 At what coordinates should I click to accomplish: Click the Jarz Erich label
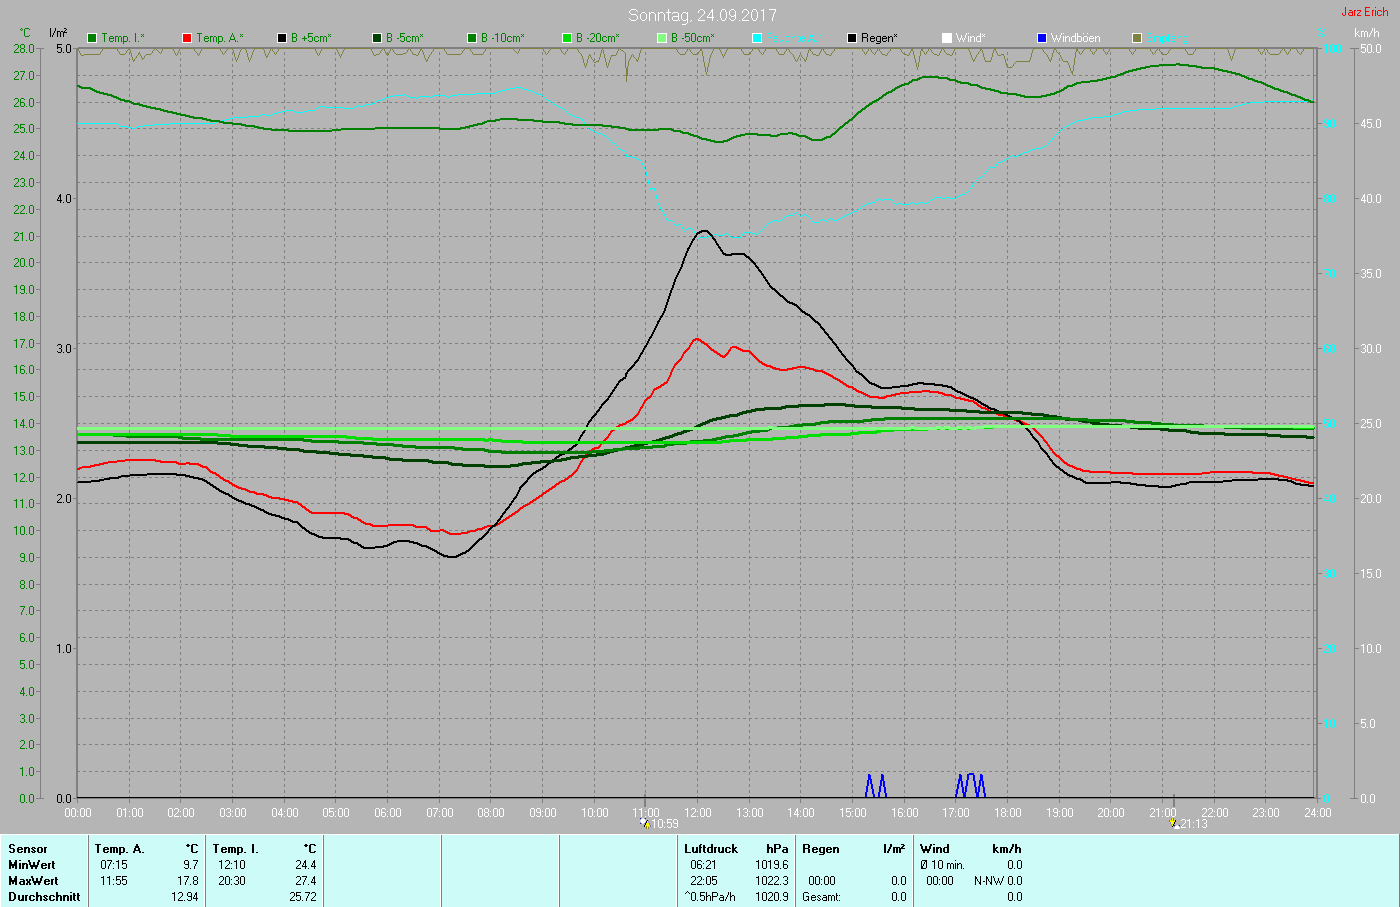1364,12
